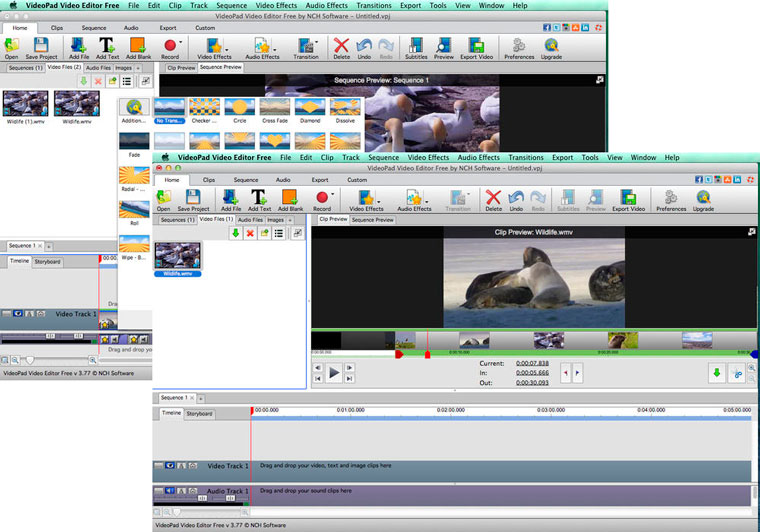The height and width of the screenshot is (532, 760).
Task: Toggle the lock icon on Video Track 1
Action: (x=182, y=466)
